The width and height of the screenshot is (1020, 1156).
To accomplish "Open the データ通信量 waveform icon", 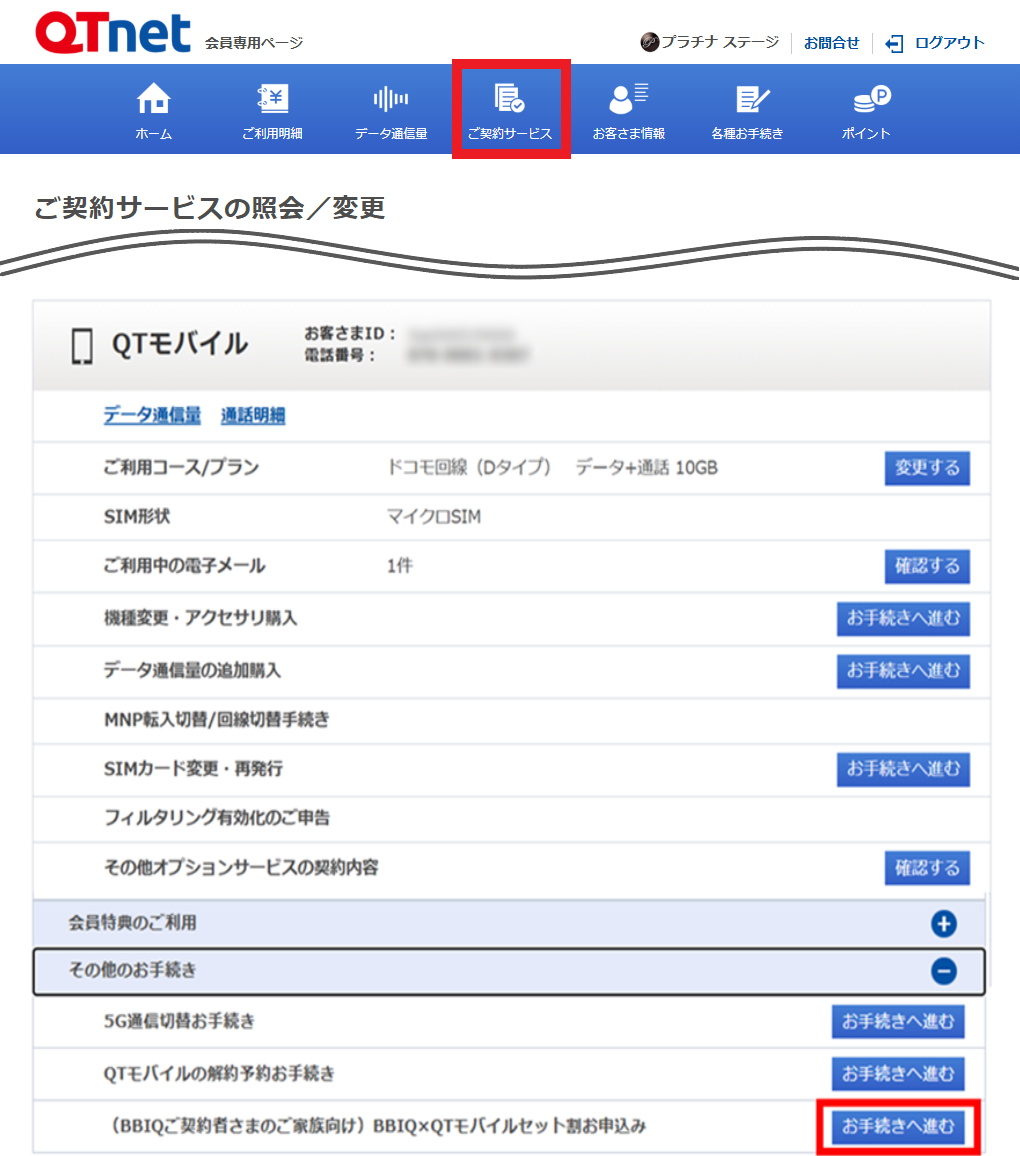I will pos(391,98).
